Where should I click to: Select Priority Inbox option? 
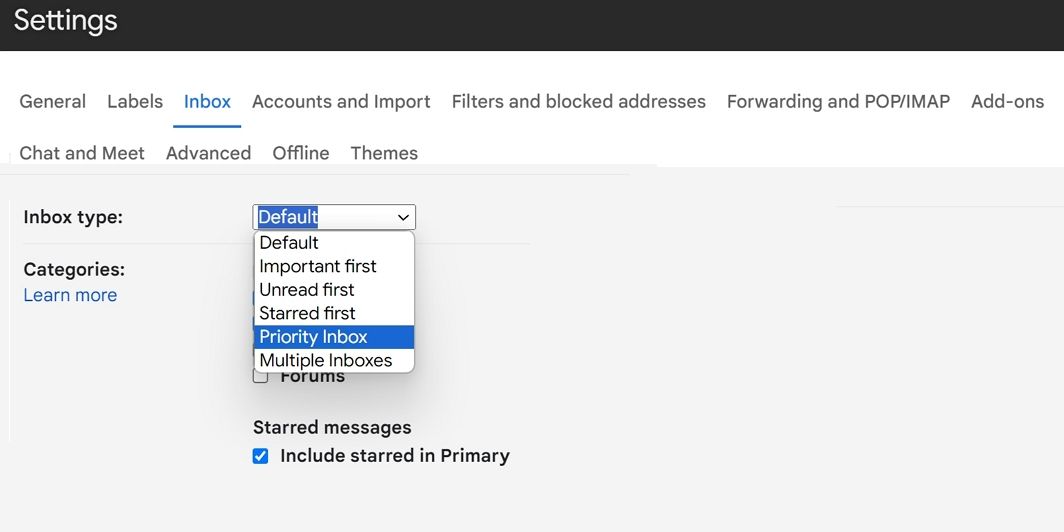click(x=313, y=337)
